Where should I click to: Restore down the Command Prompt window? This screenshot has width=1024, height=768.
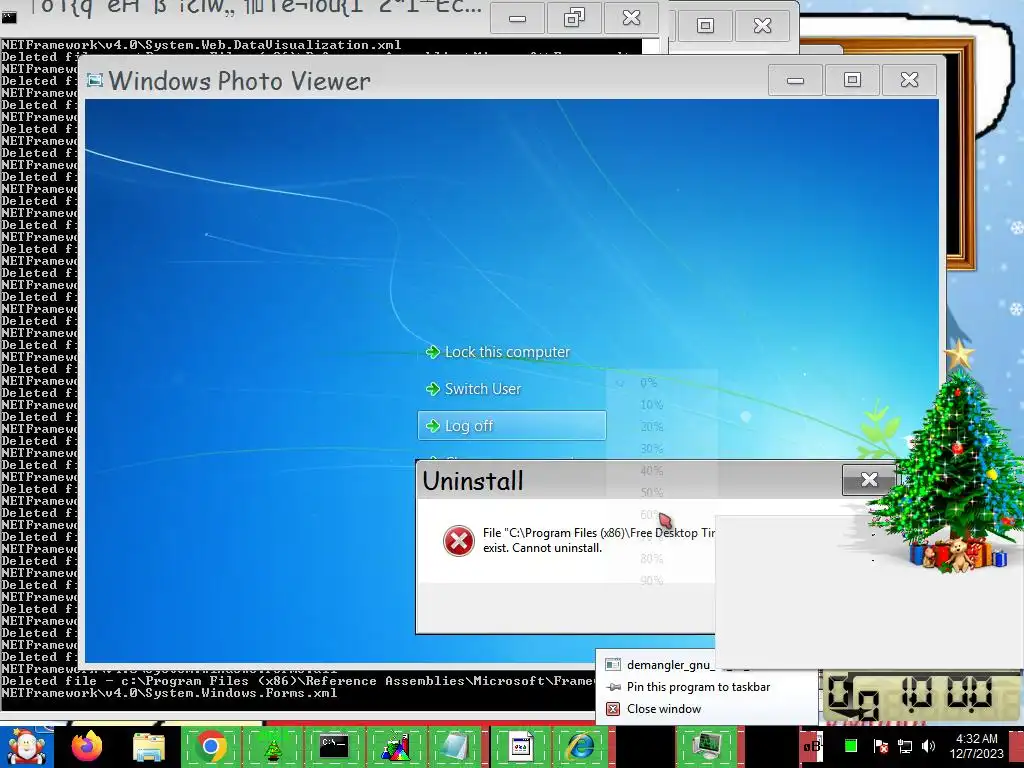pos(574,18)
